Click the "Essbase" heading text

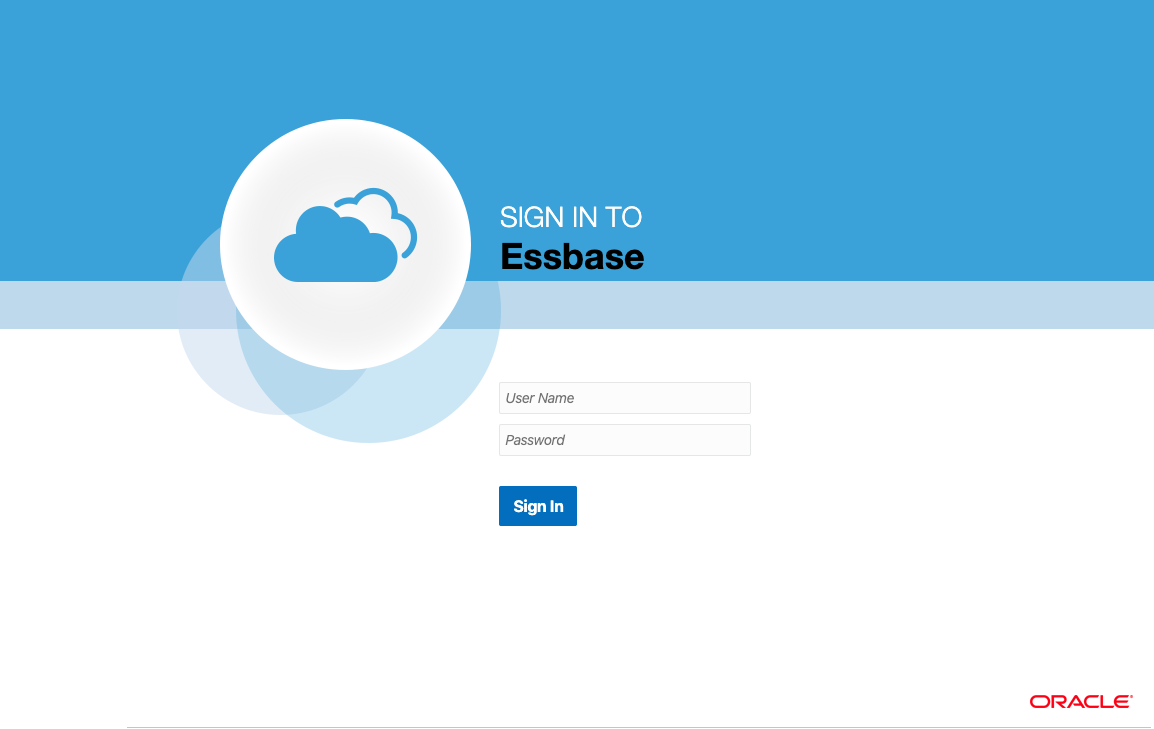(572, 257)
